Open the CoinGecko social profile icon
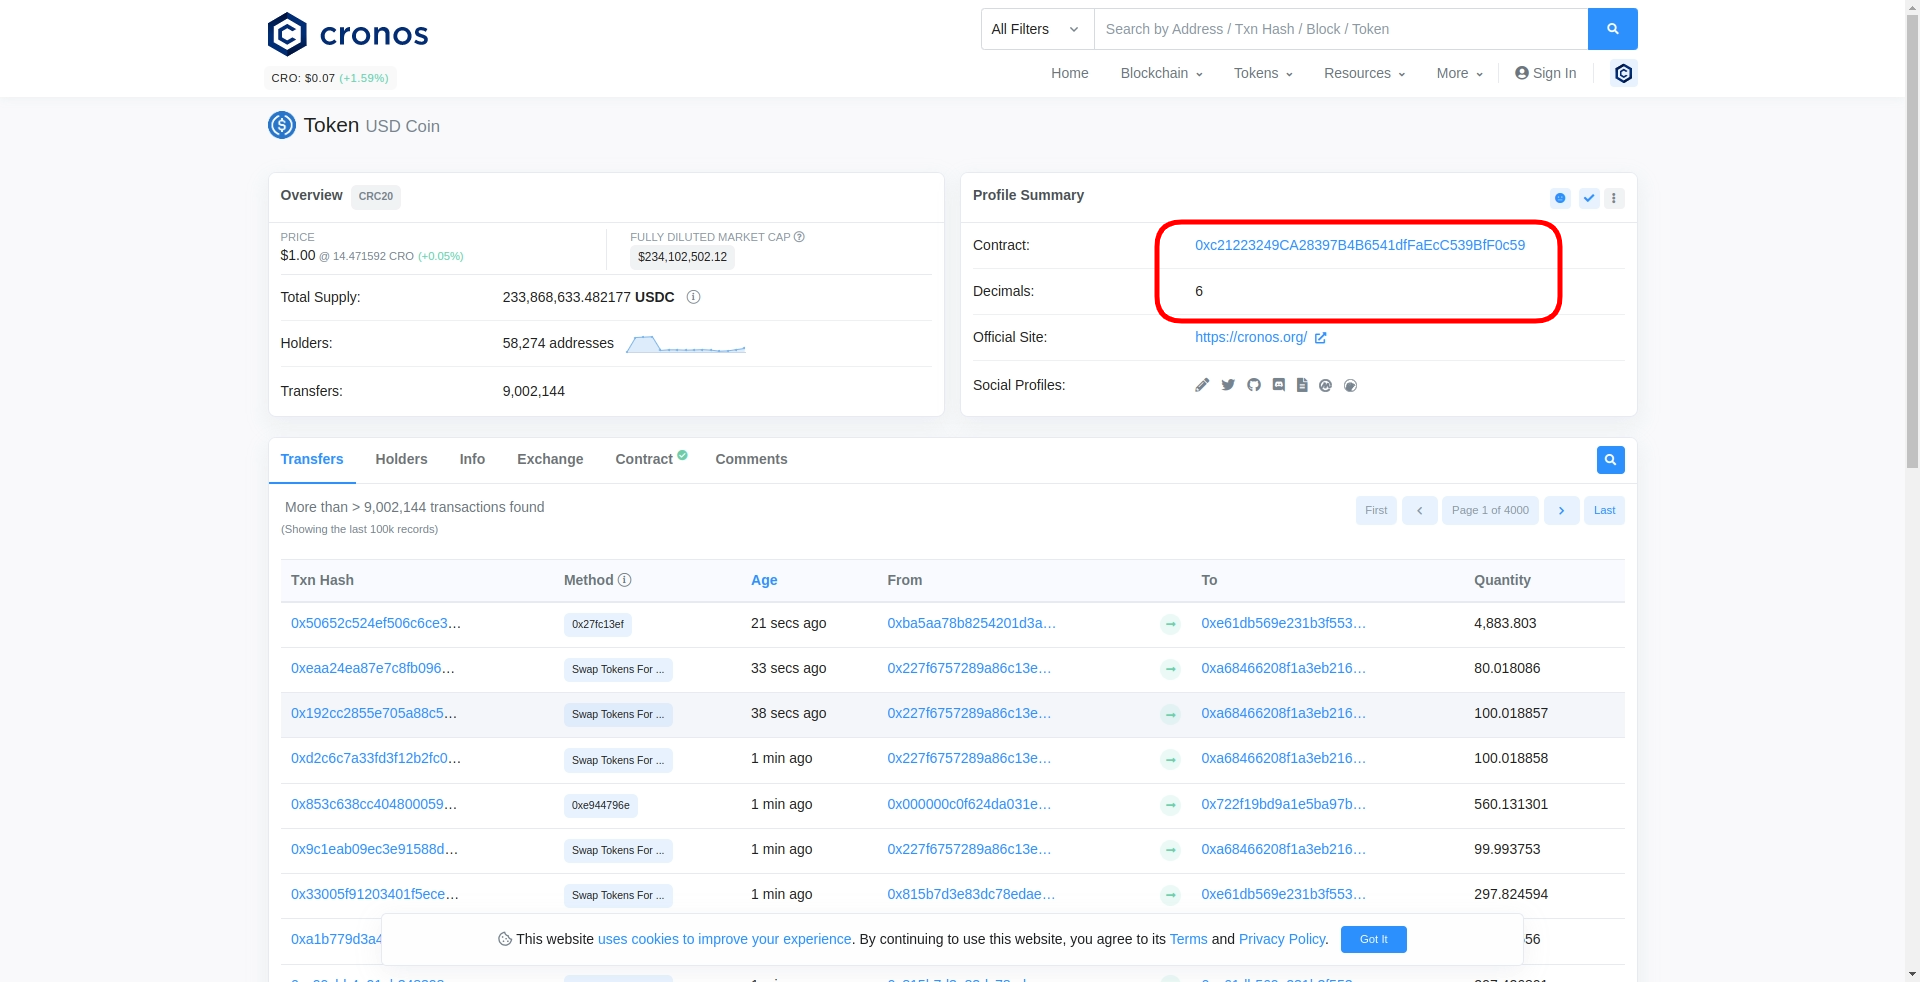This screenshot has height=982, width=1920. [1350, 385]
